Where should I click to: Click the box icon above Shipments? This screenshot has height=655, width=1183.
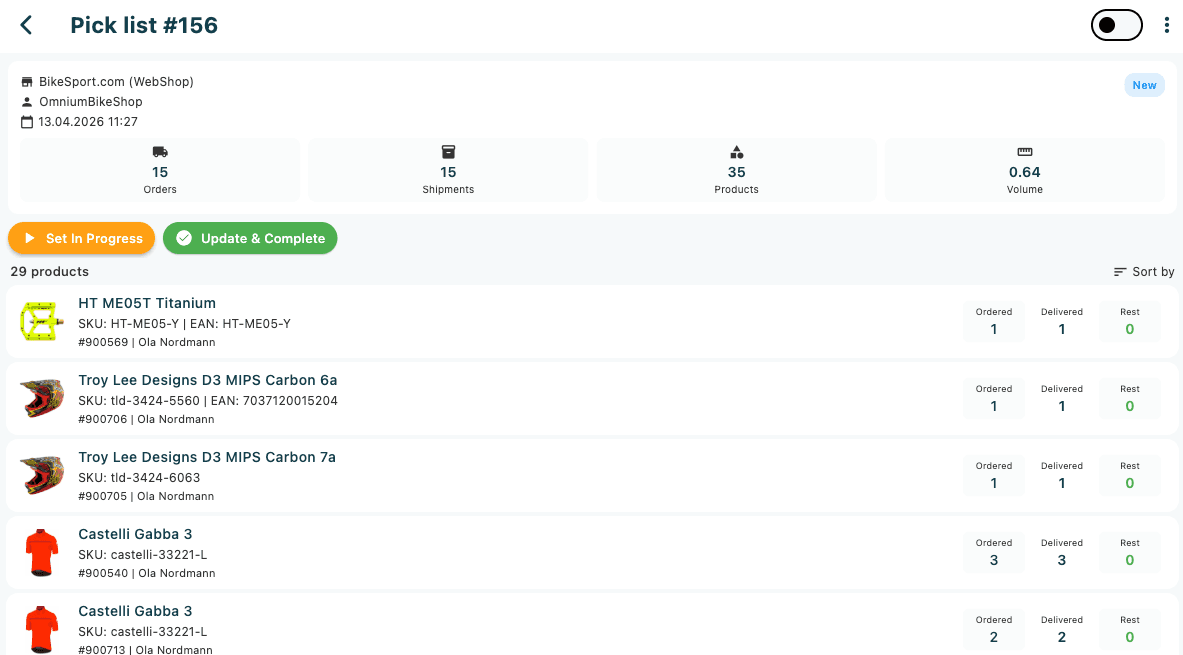(448, 152)
